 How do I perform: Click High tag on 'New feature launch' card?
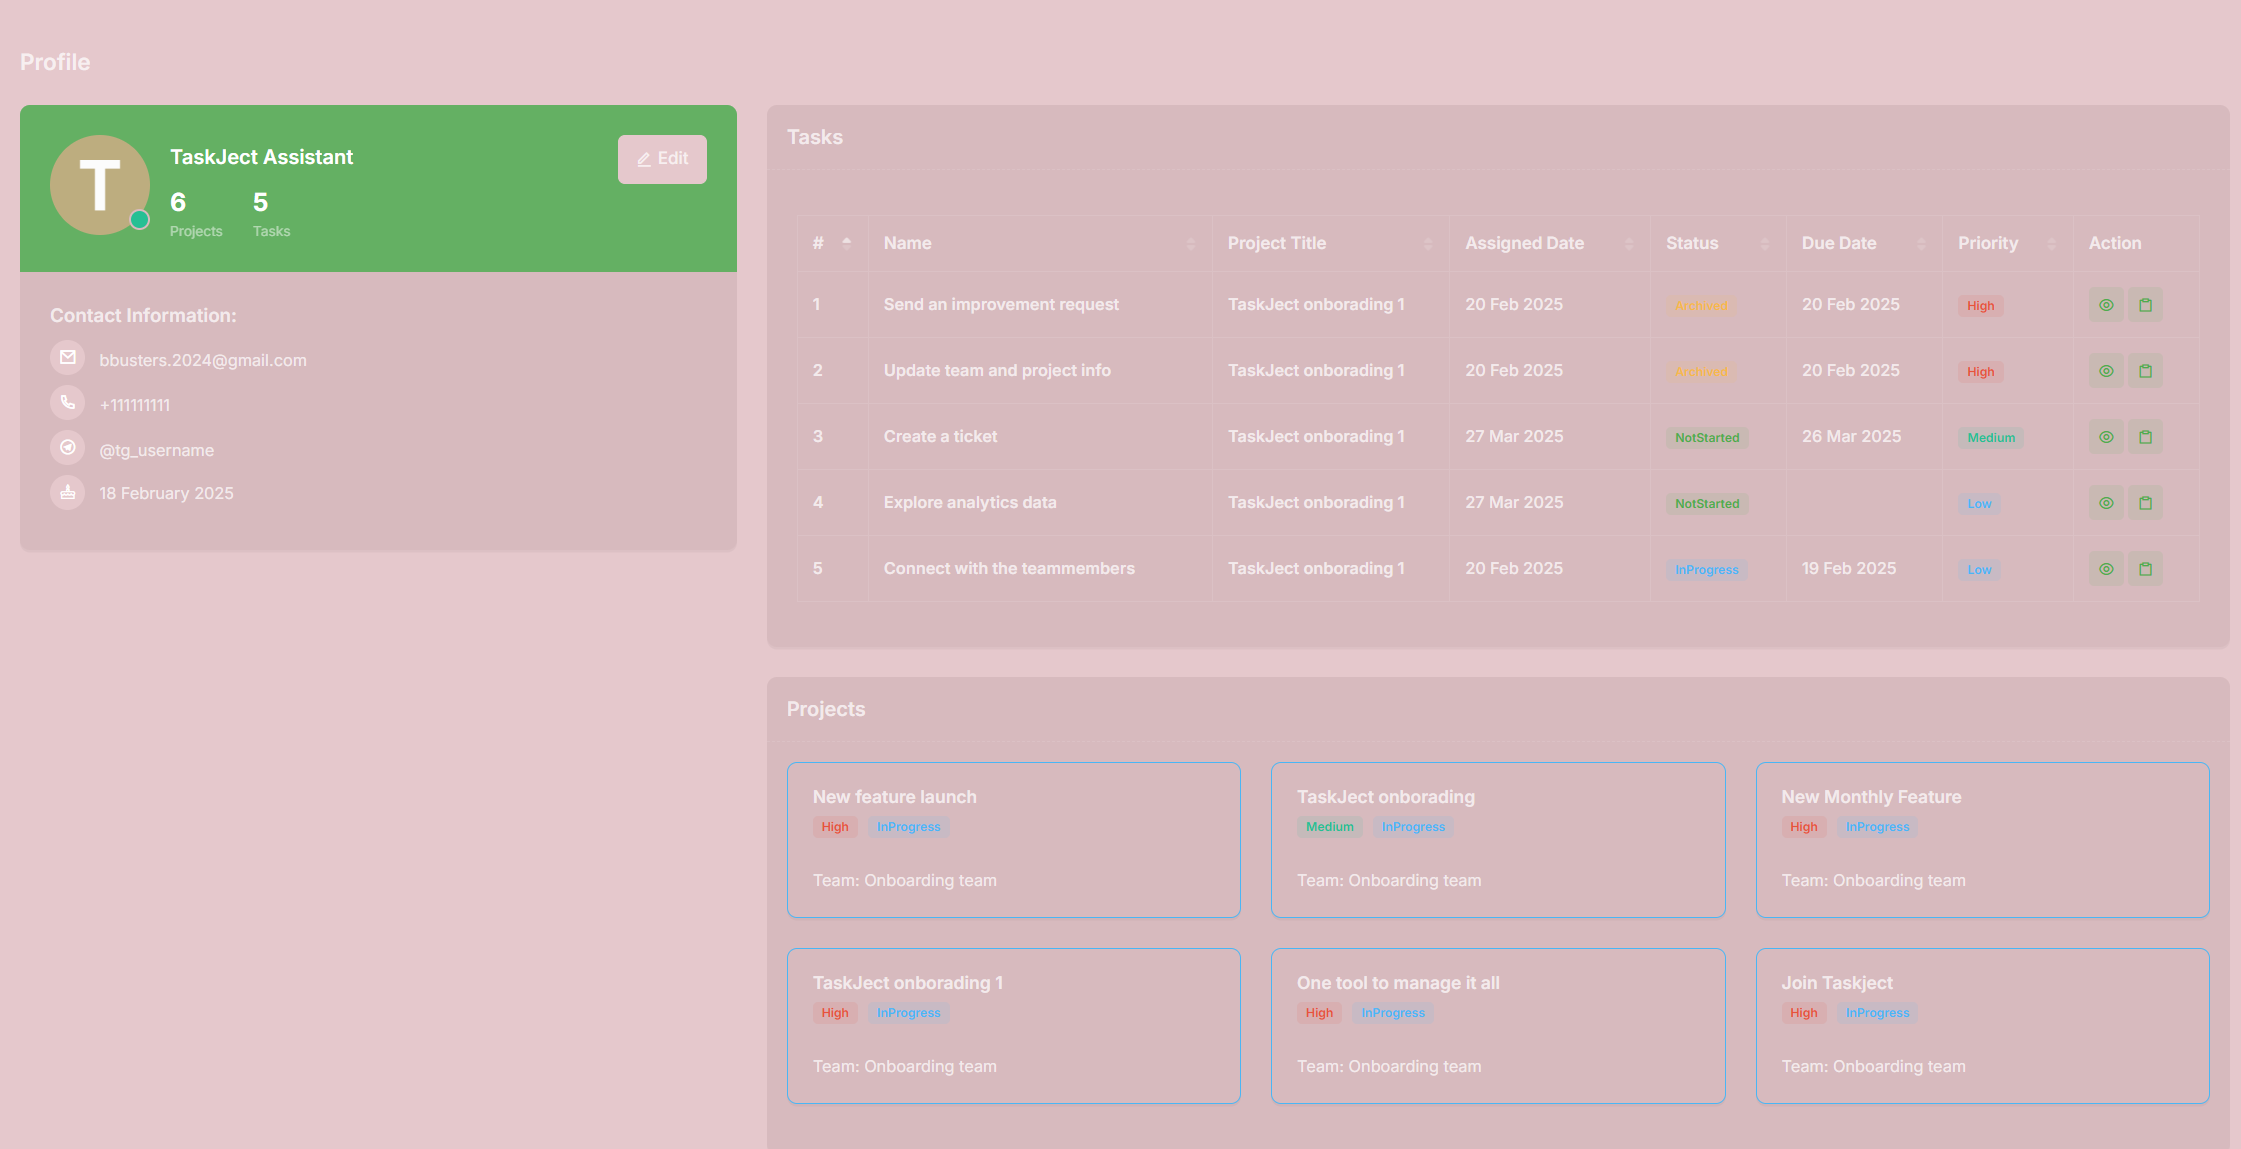point(834,827)
